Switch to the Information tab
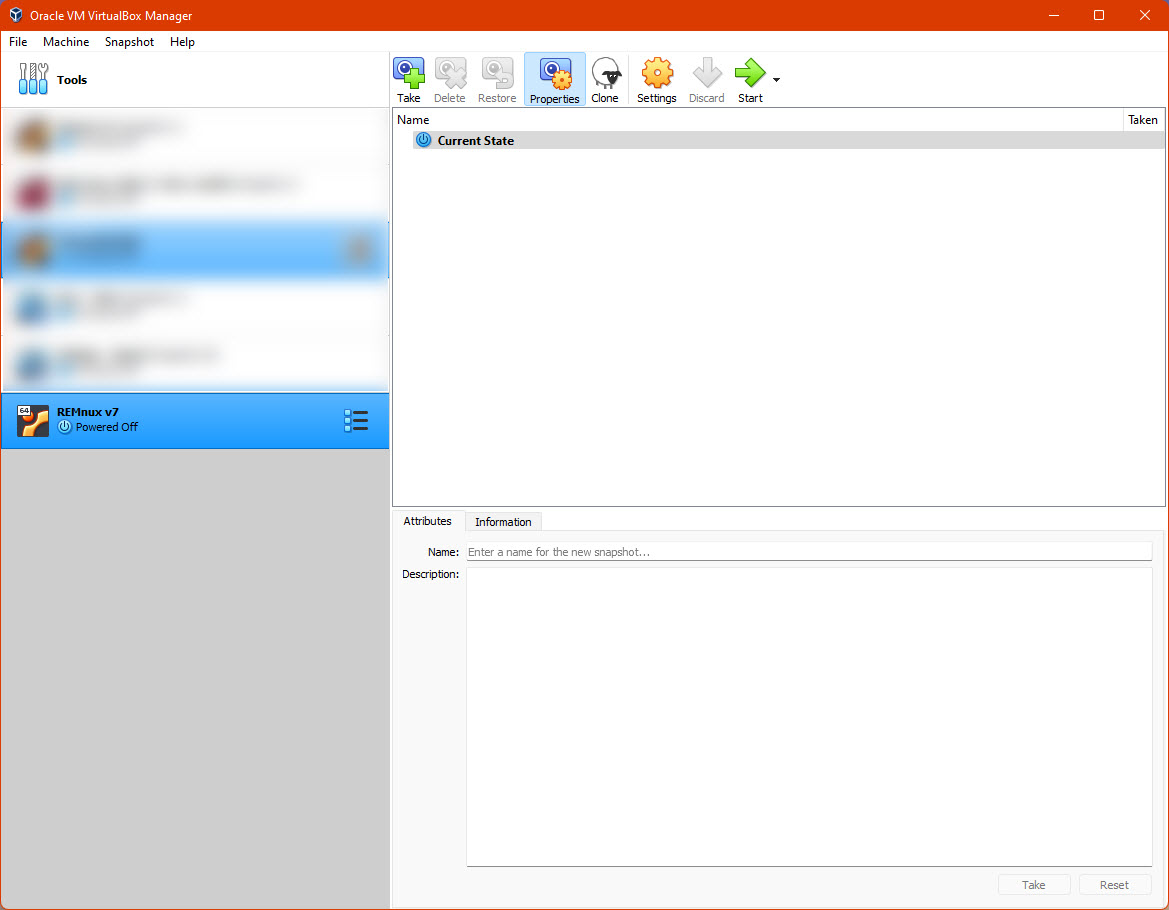The image size is (1169, 910). [503, 521]
